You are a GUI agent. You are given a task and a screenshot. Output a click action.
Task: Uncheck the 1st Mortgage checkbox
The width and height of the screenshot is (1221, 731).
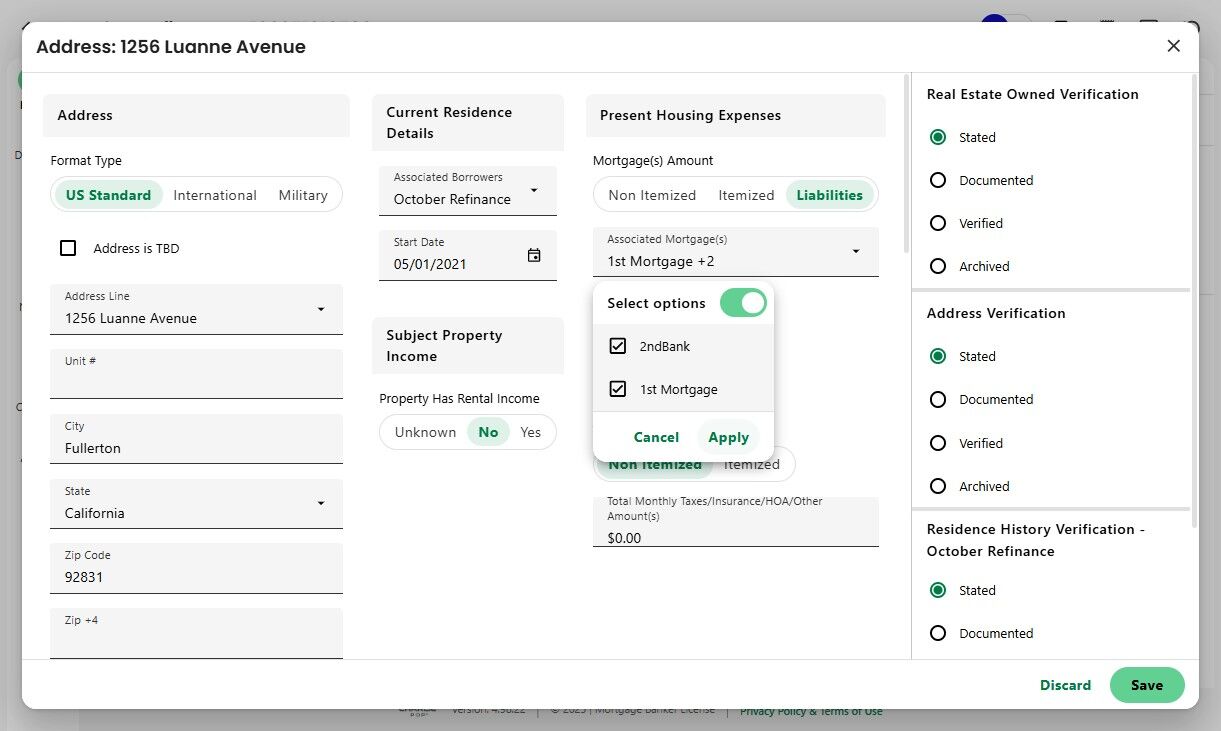click(618, 389)
